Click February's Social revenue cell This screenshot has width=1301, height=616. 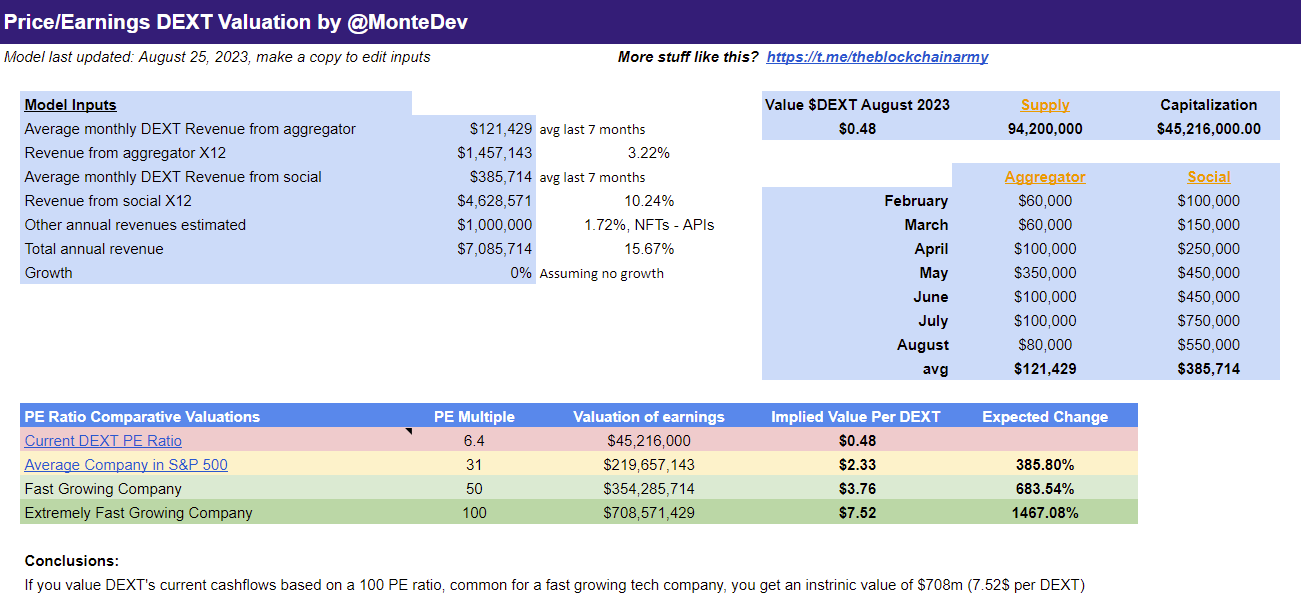[x=1208, y=200]
